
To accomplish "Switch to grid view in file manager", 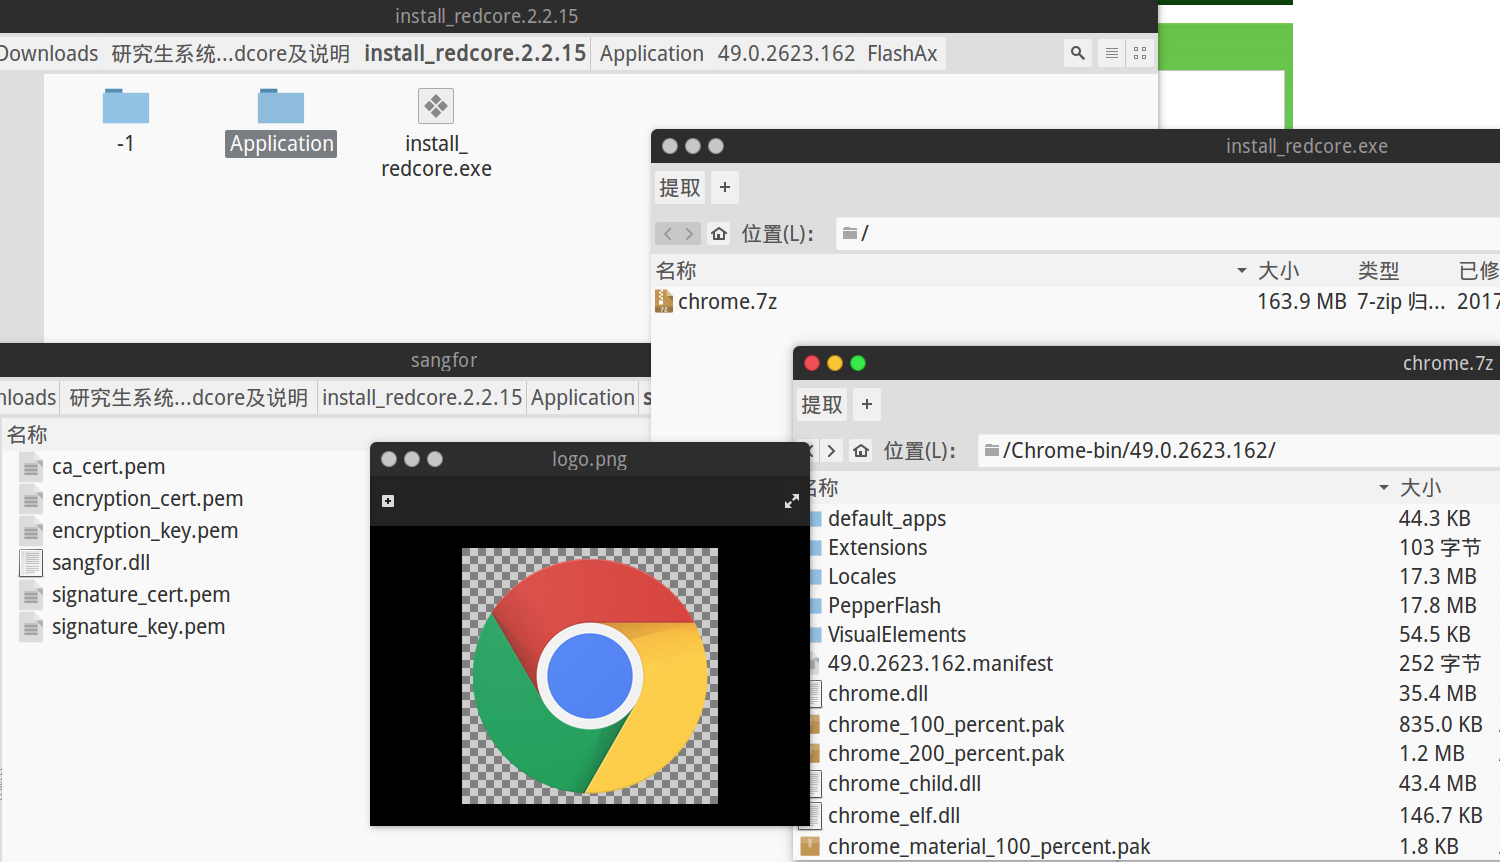I will (1140, 53).
